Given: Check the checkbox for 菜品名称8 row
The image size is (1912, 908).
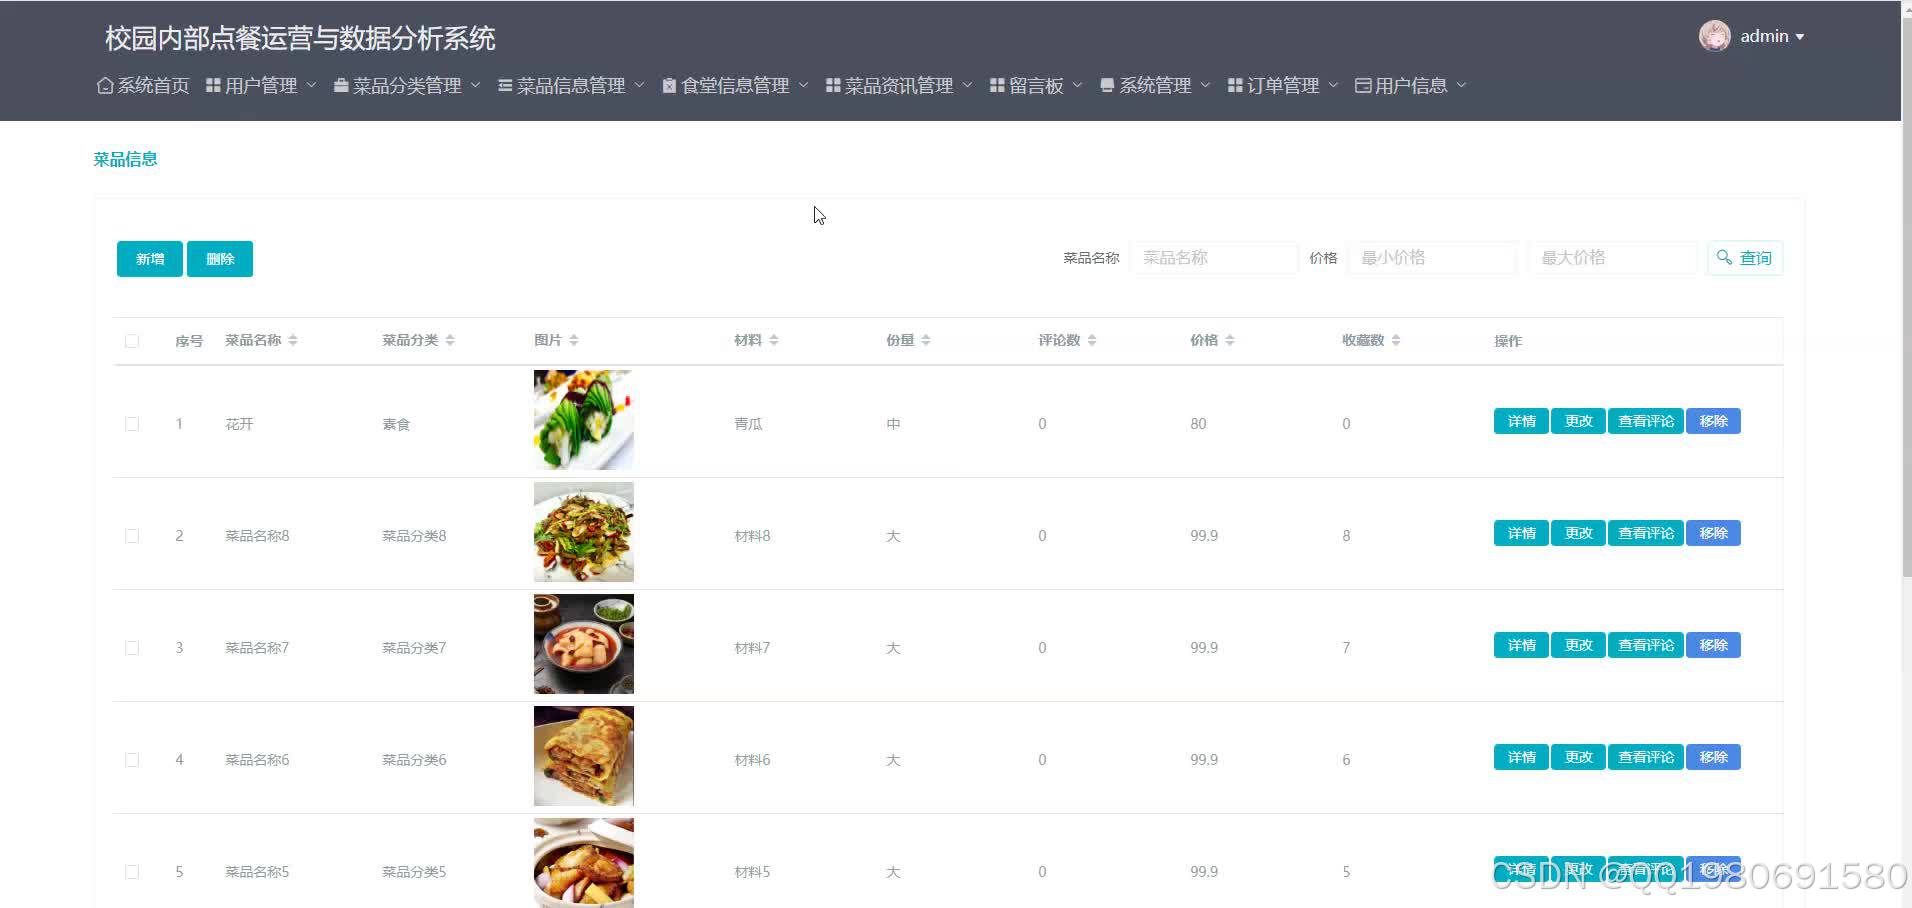Looking at the screenshot, I should pyautogui.click(x=132, y=535).
